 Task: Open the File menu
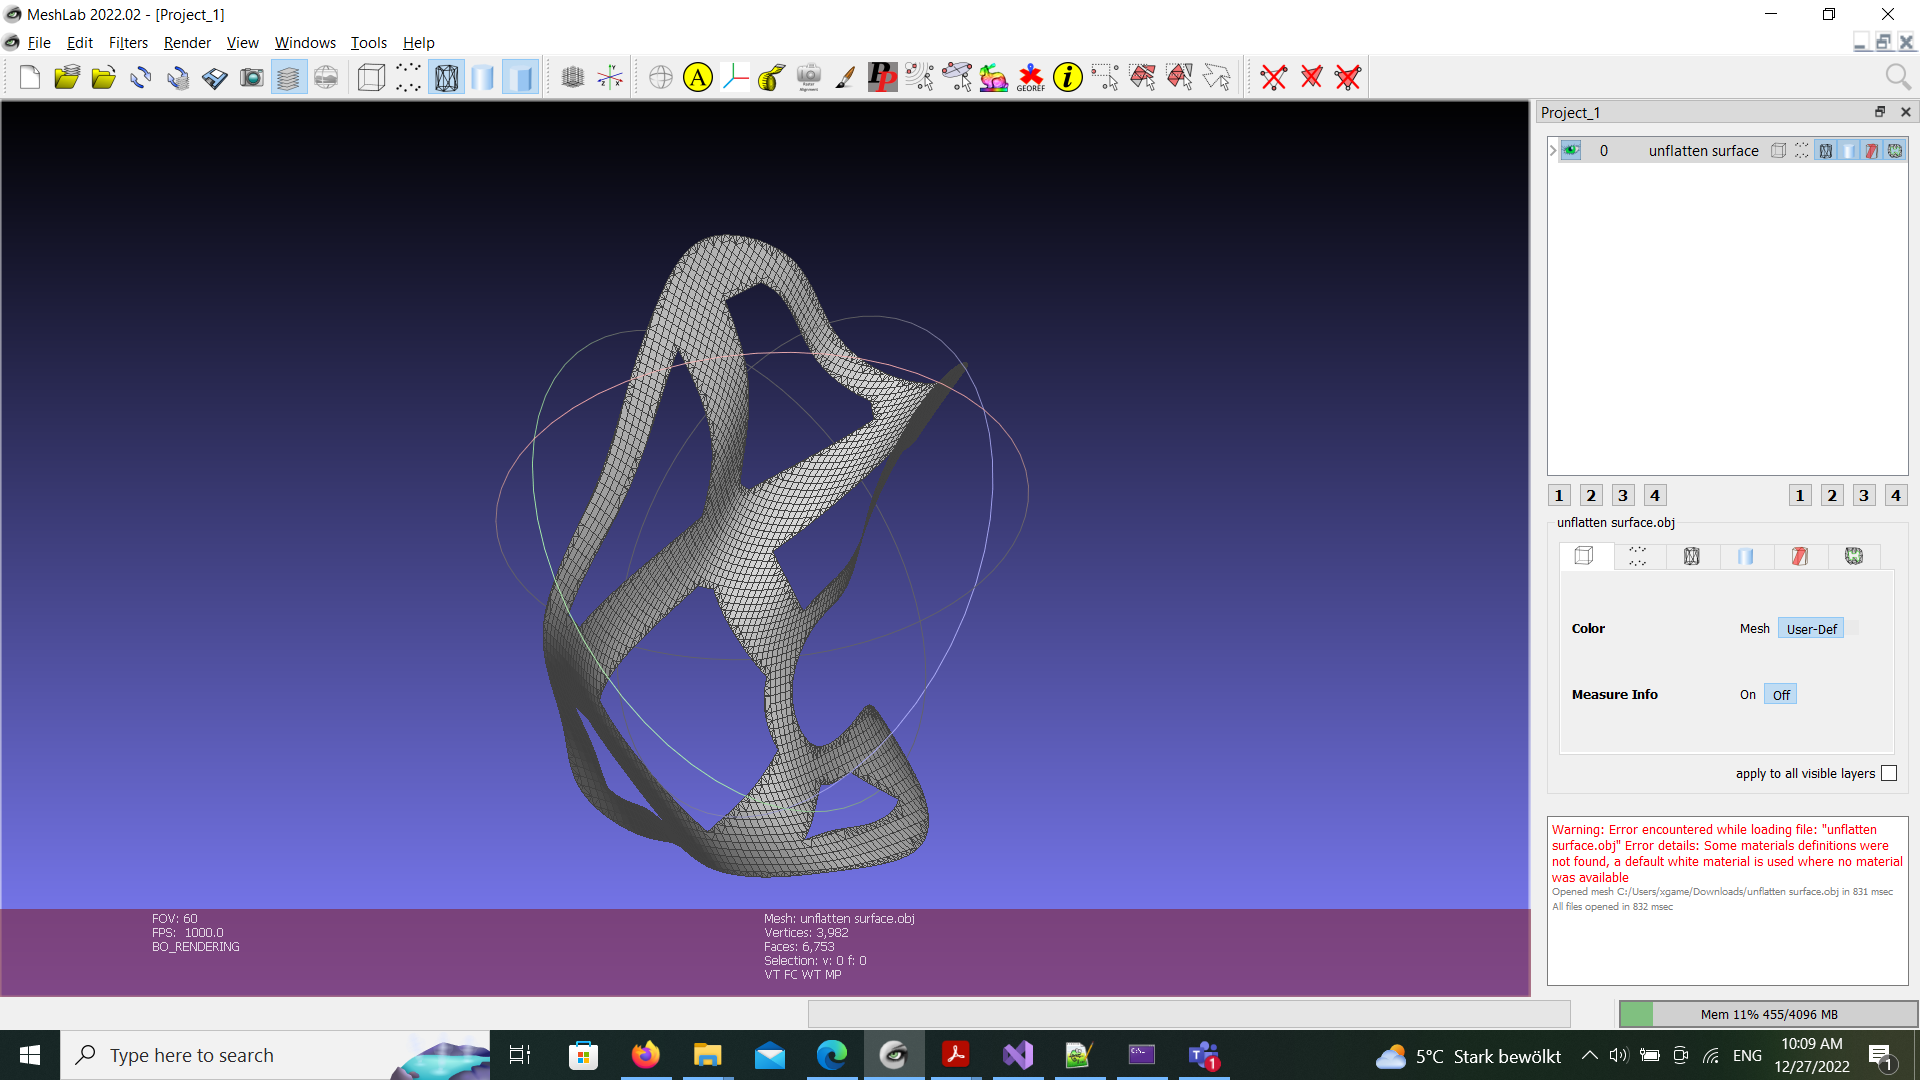point(39,43)
